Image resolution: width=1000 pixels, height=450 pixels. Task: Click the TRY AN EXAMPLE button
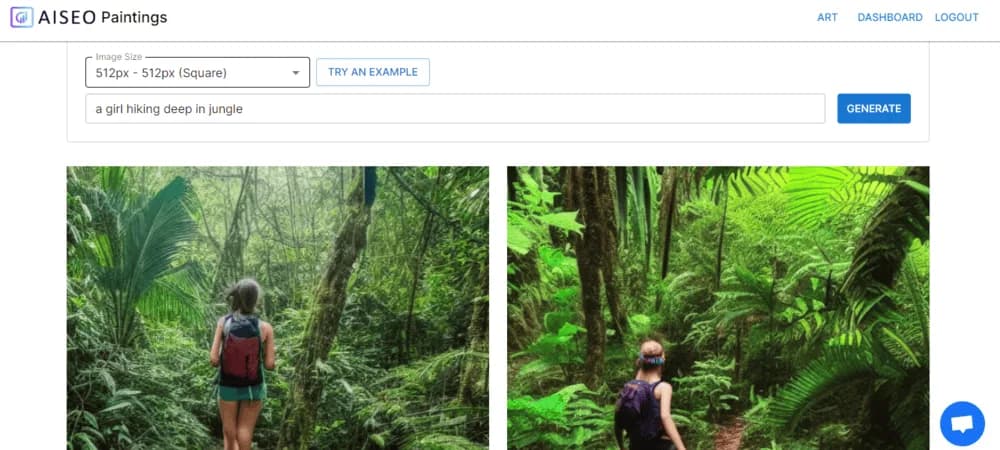(373, 72)
